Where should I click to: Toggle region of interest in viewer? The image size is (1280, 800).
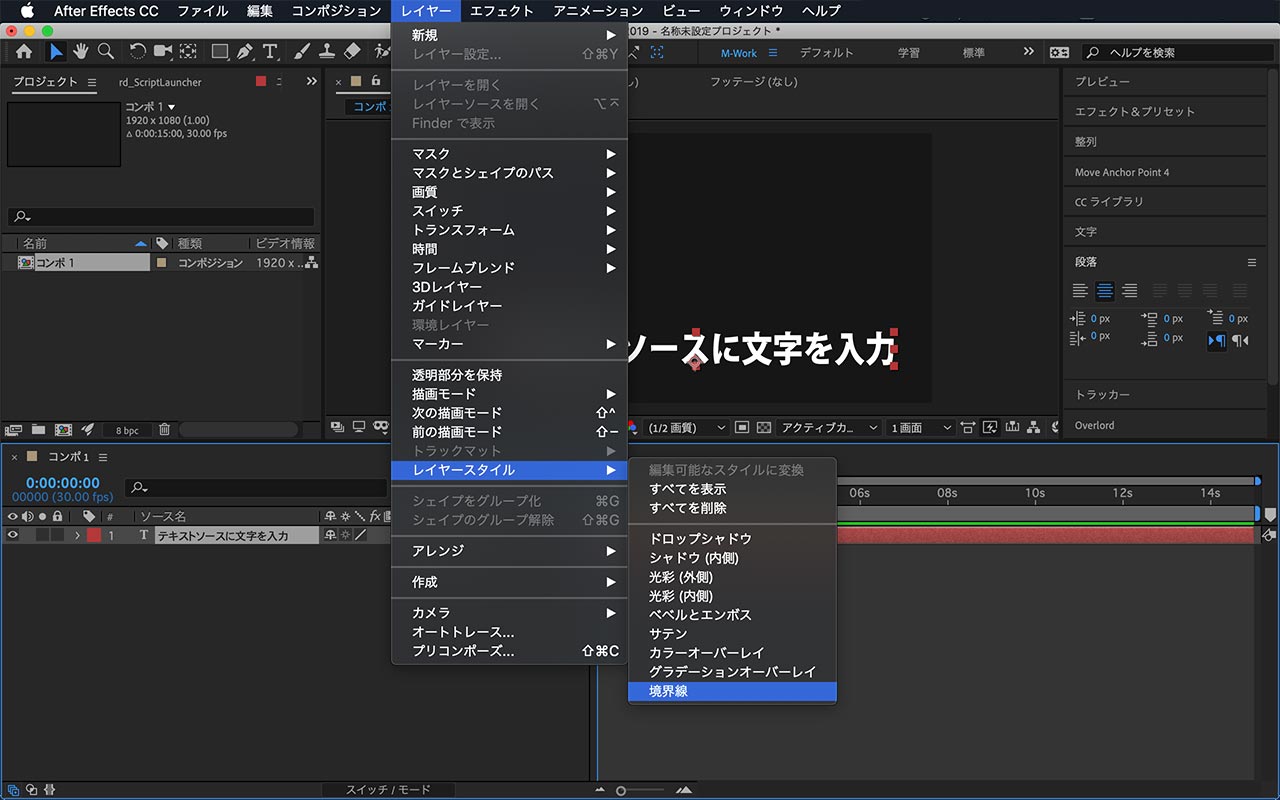pyautogui.click(x=742, y=428)
